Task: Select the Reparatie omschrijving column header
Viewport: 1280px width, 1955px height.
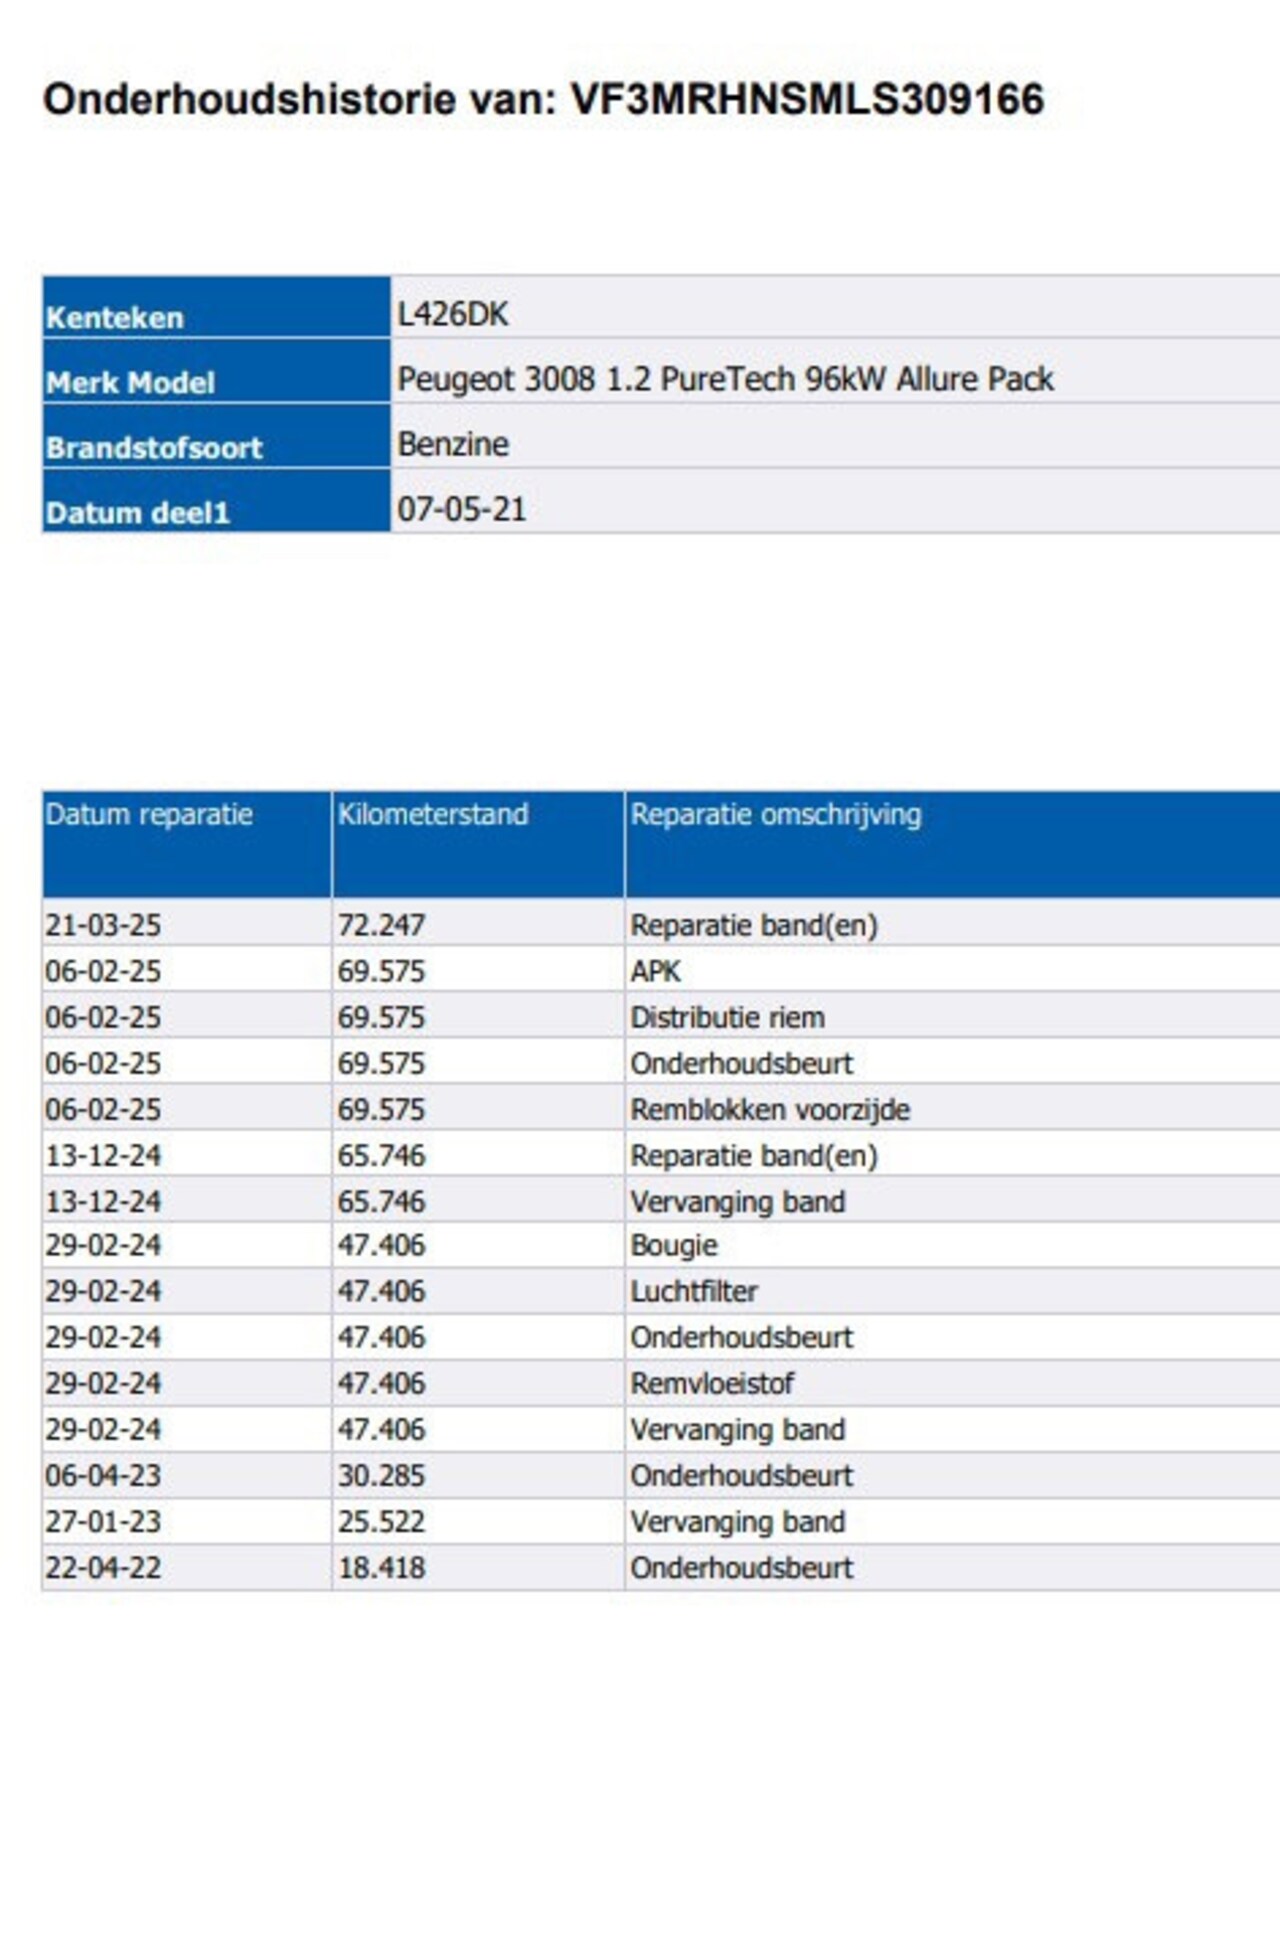Action: tap(775, 815)
